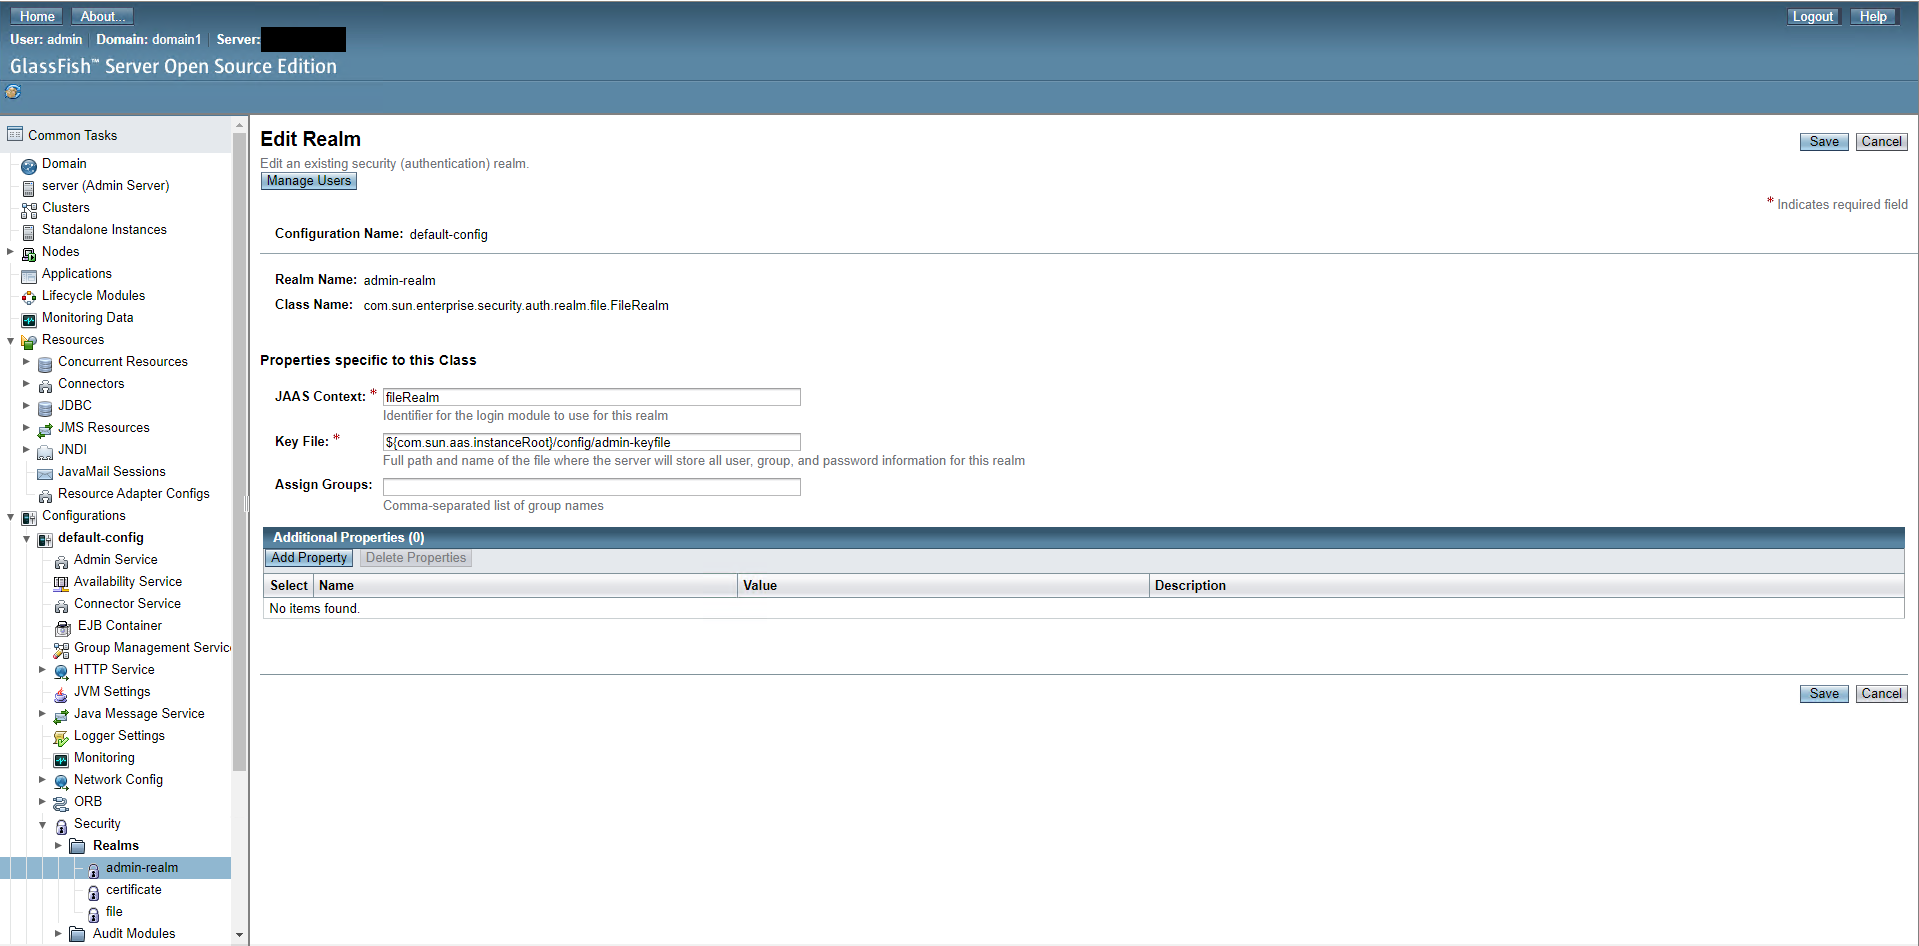Open the Home page from the top bar

coord(35,15)
